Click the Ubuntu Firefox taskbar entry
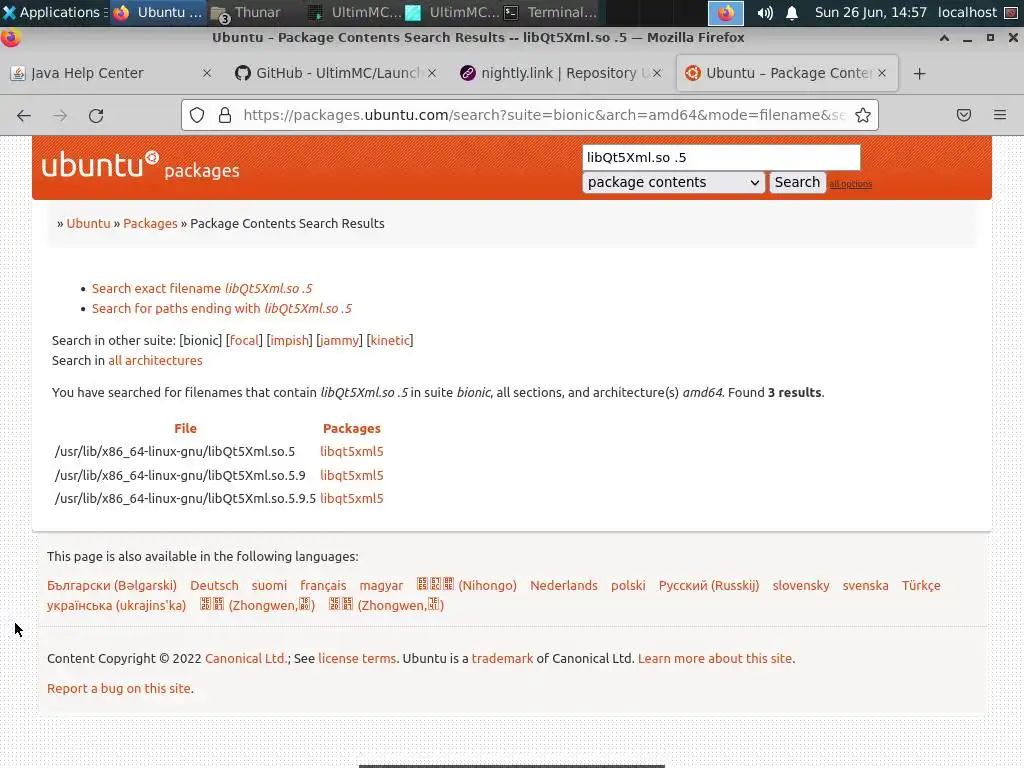This screenshot has width=1024, height=768. 157,12
